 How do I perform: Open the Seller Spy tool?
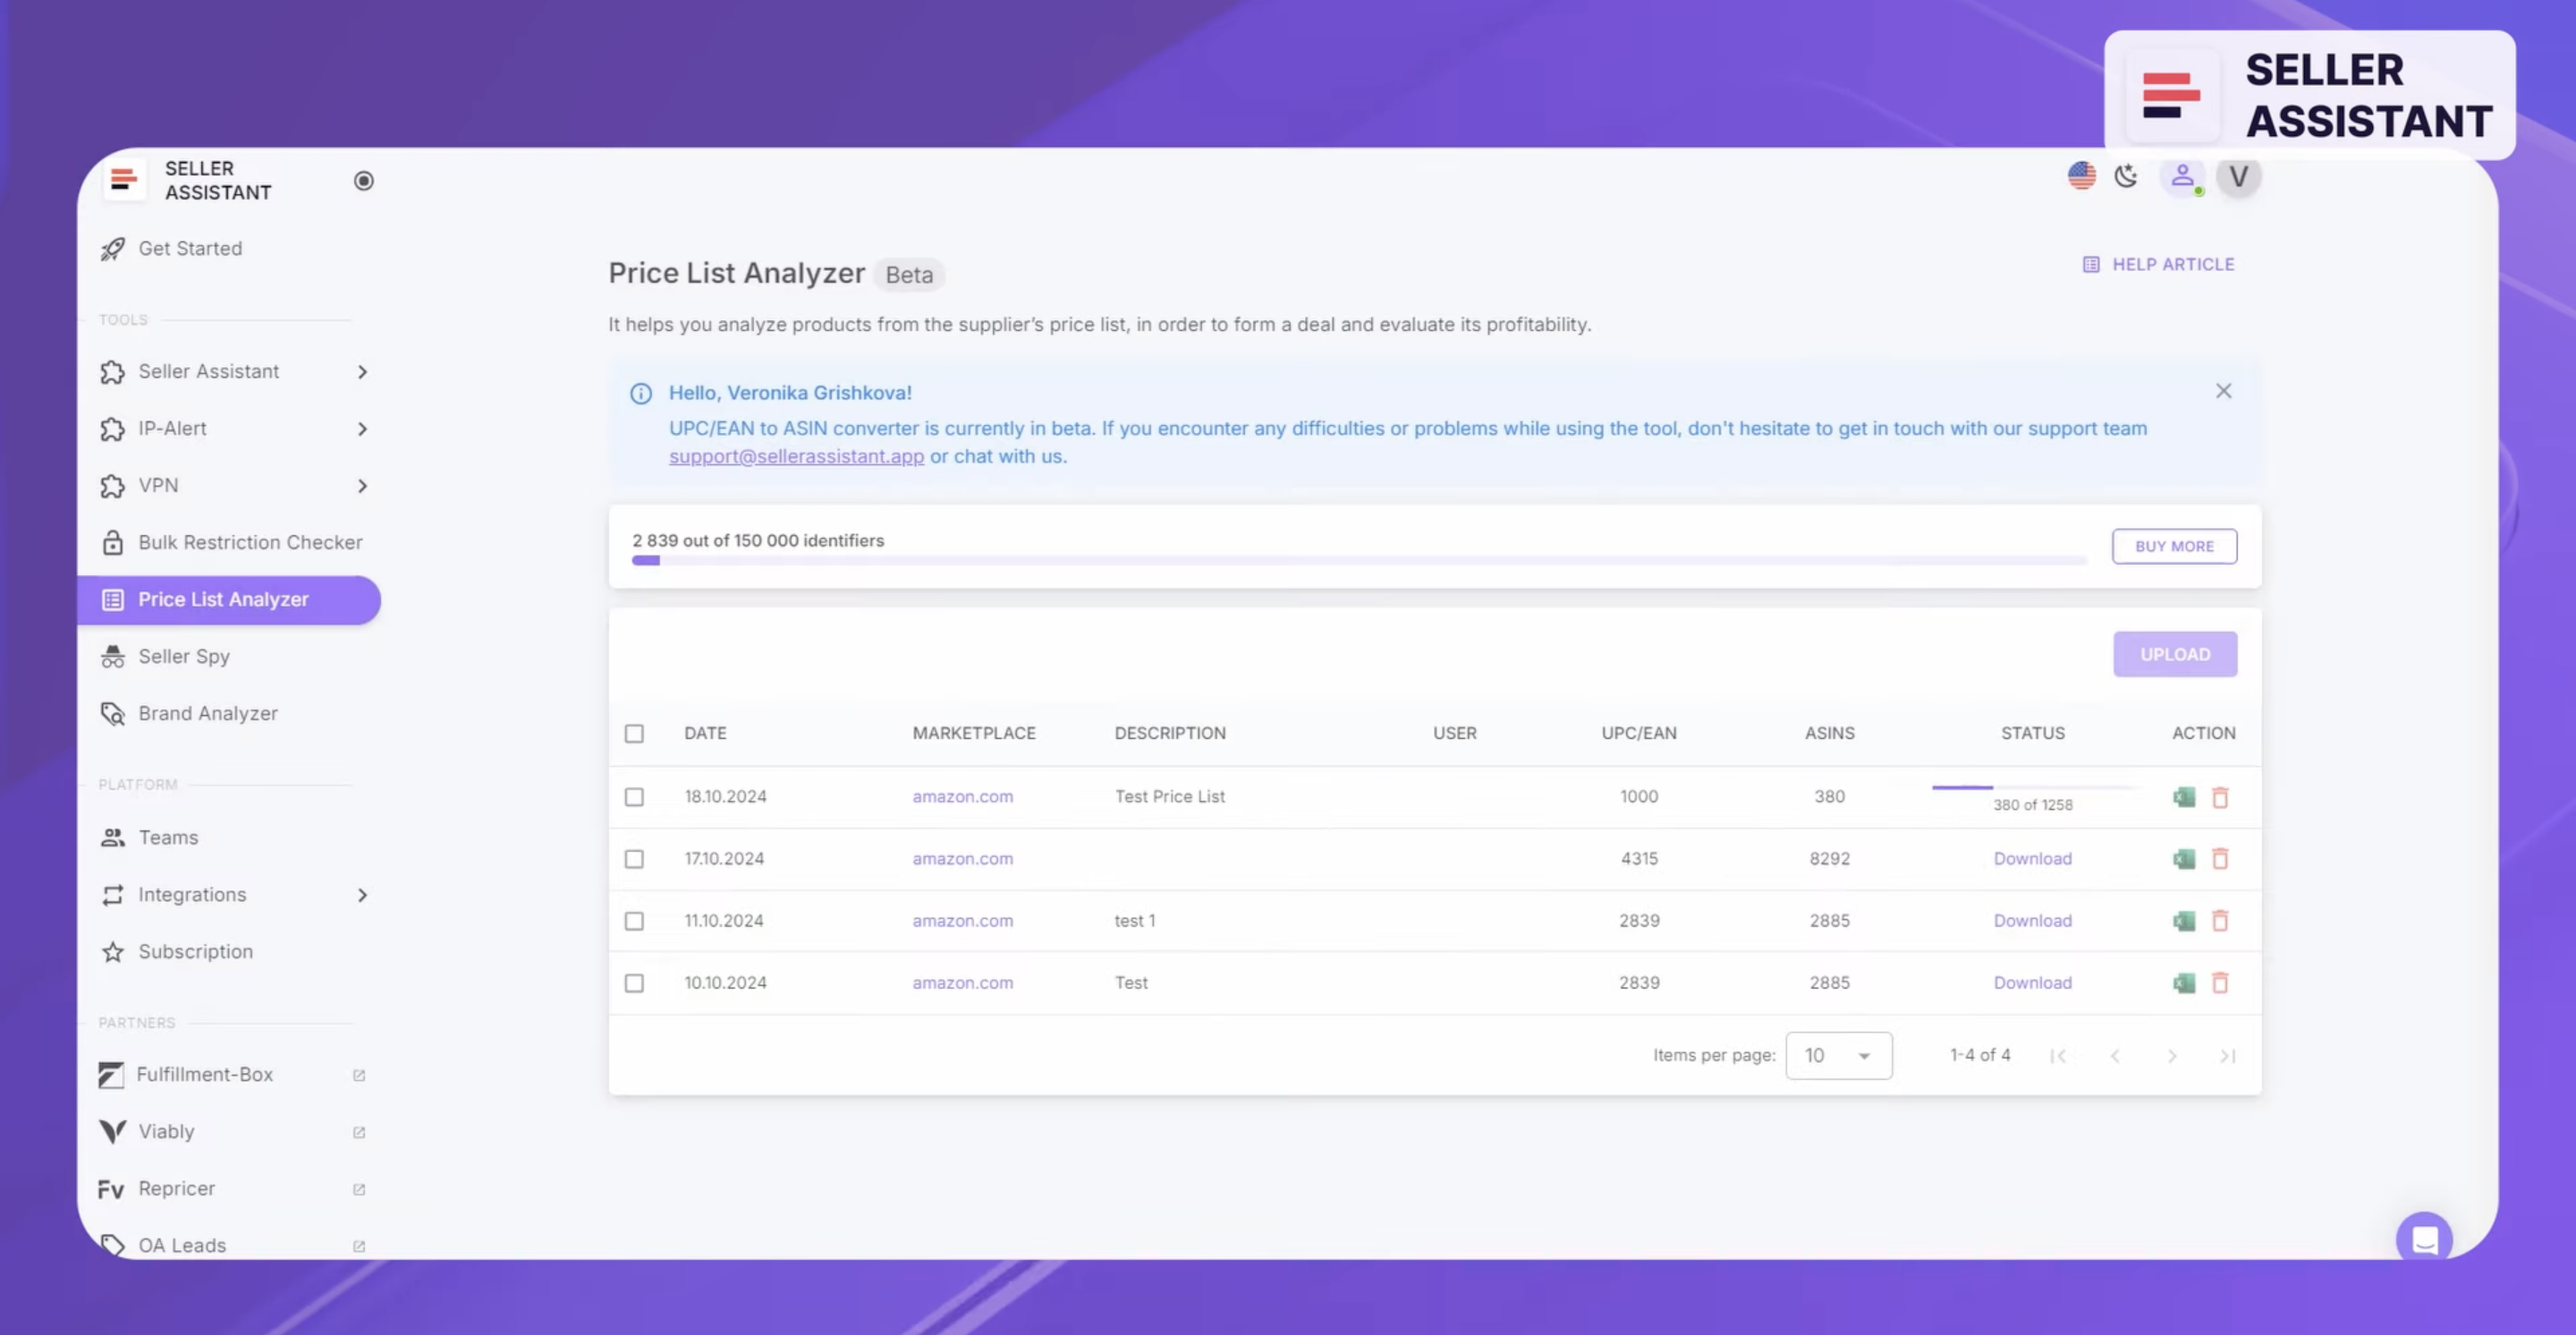[x=183, y=656]
